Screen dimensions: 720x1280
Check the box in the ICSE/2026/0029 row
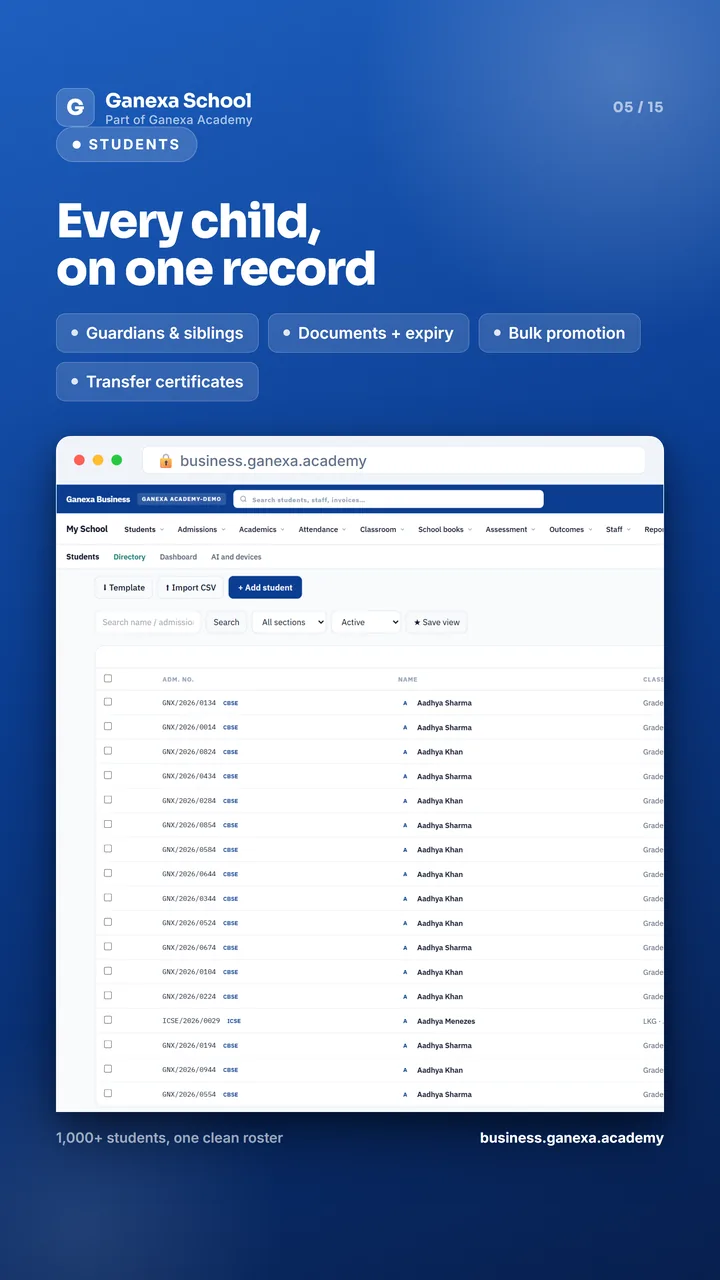pos(108,1020)
